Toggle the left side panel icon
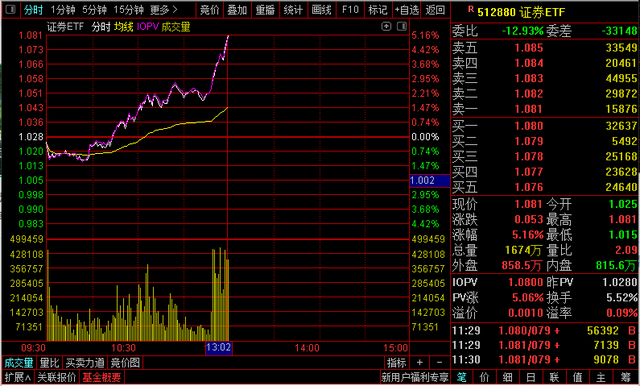The width and height of the screenshot is (640, 386). pos(11,9)
